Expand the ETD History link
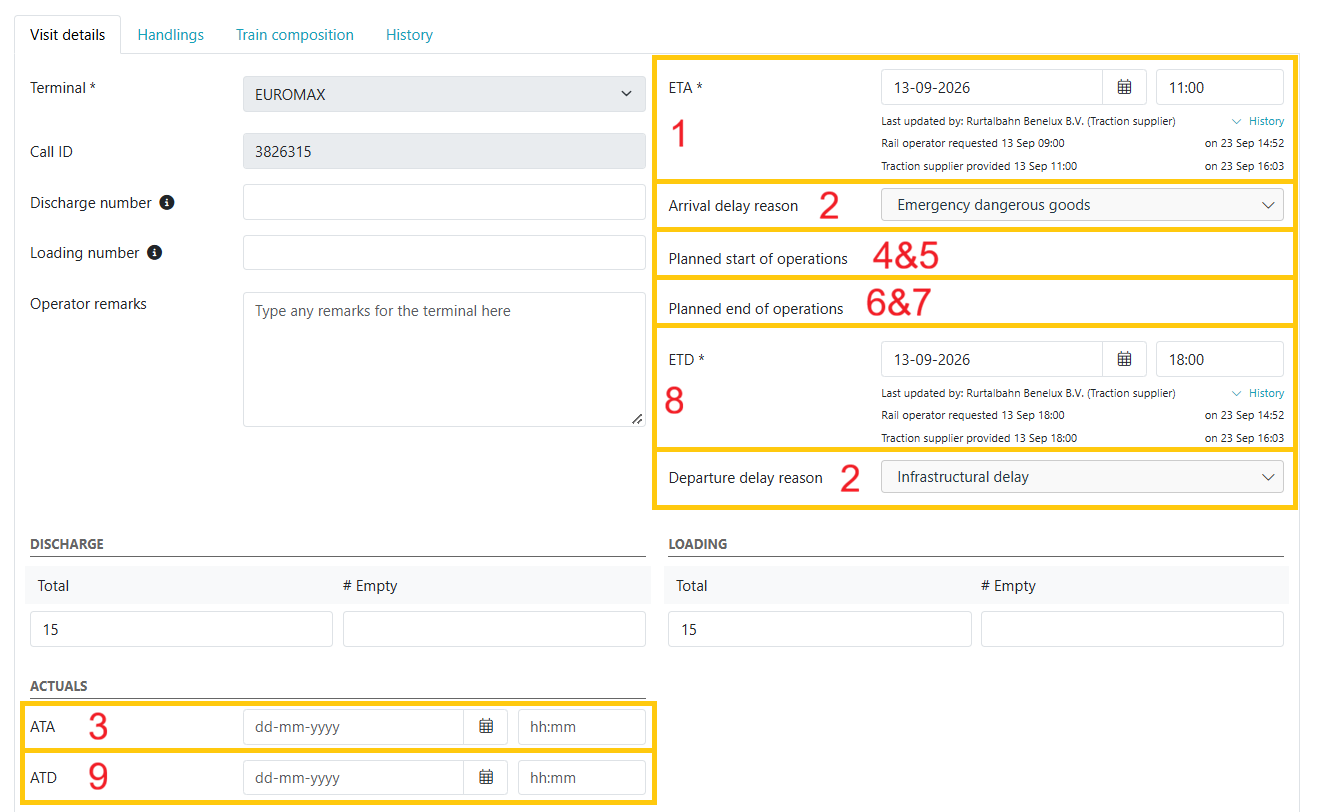This screenshot has height=812, width=1322. point(1258,393)
